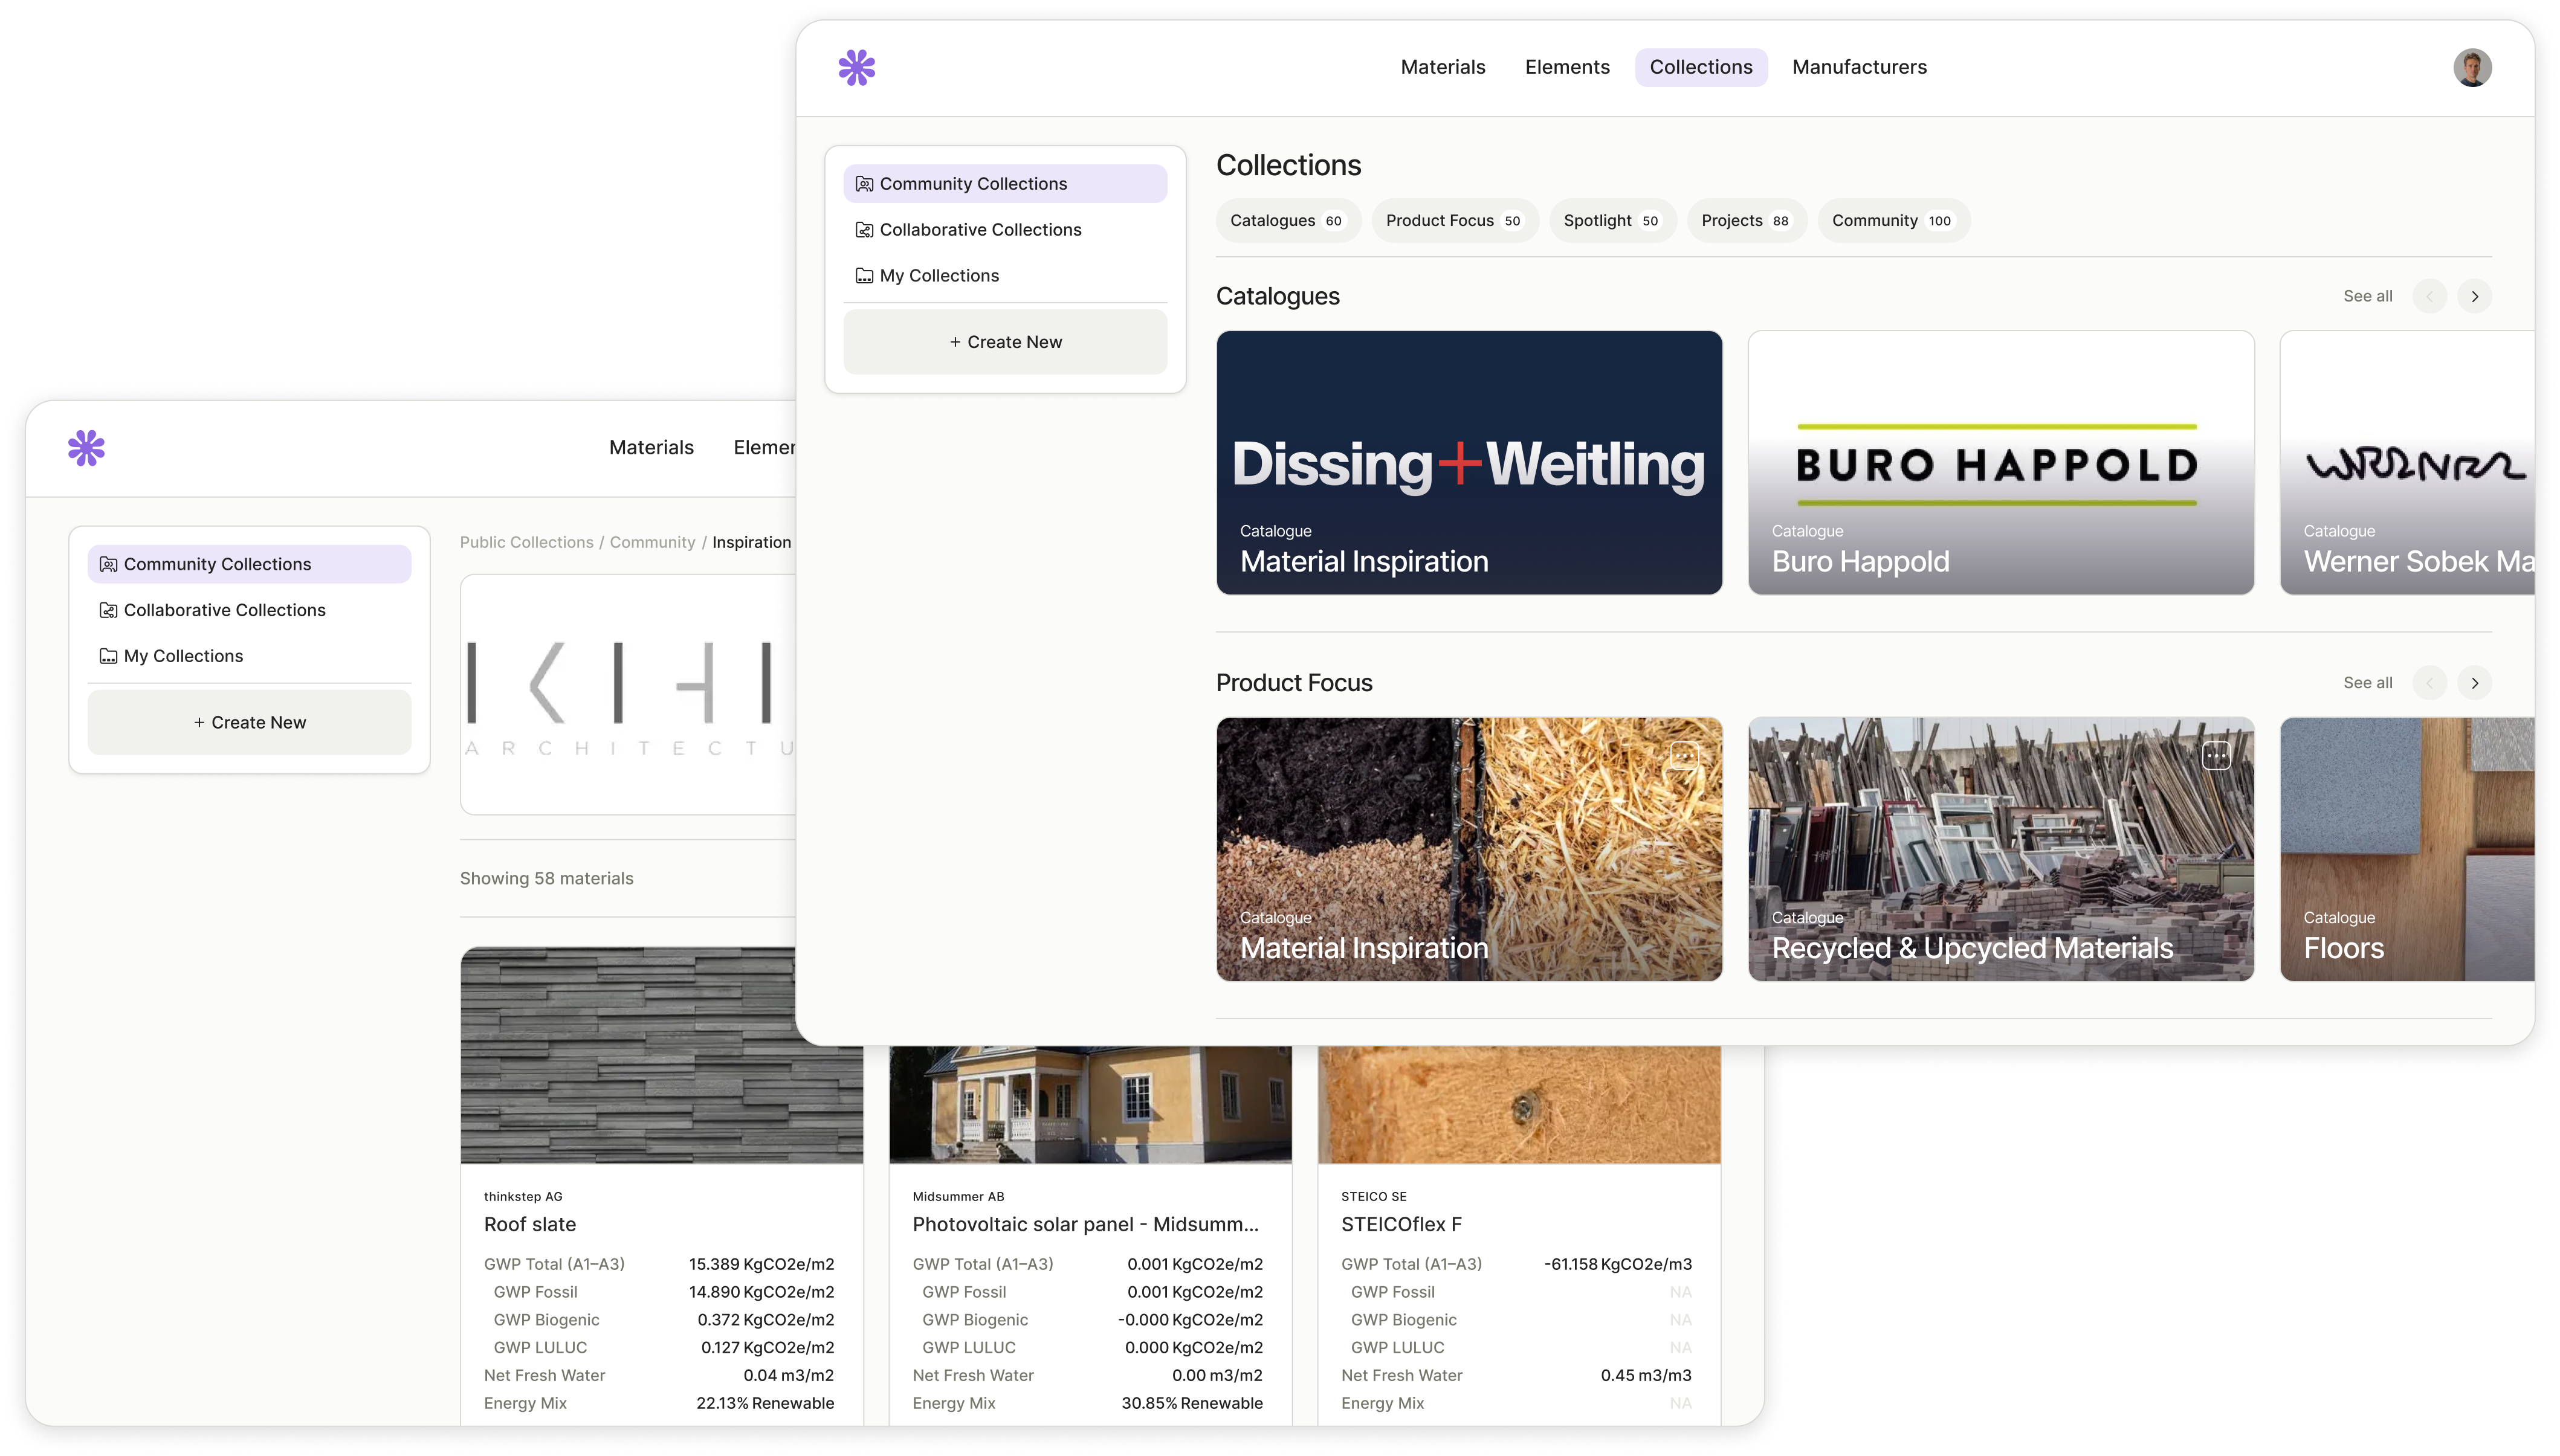2560x1456 pixels.
Task: Open more options on the Recycled & Upcycled Materials card
Action: (x=2216, y=756)
